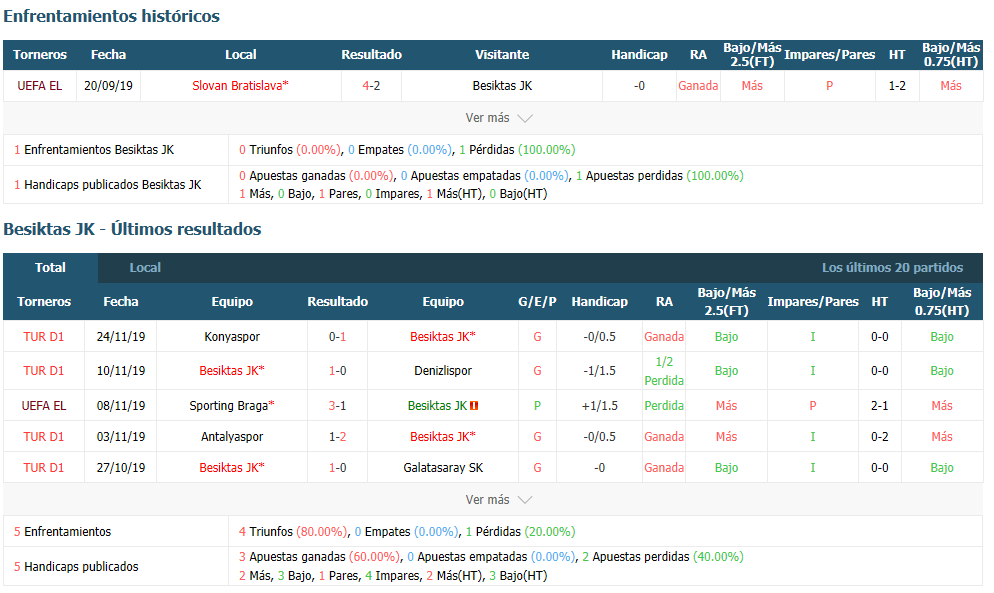Open TUR D1 tournament dated 24/11/19

coord(44,337)
